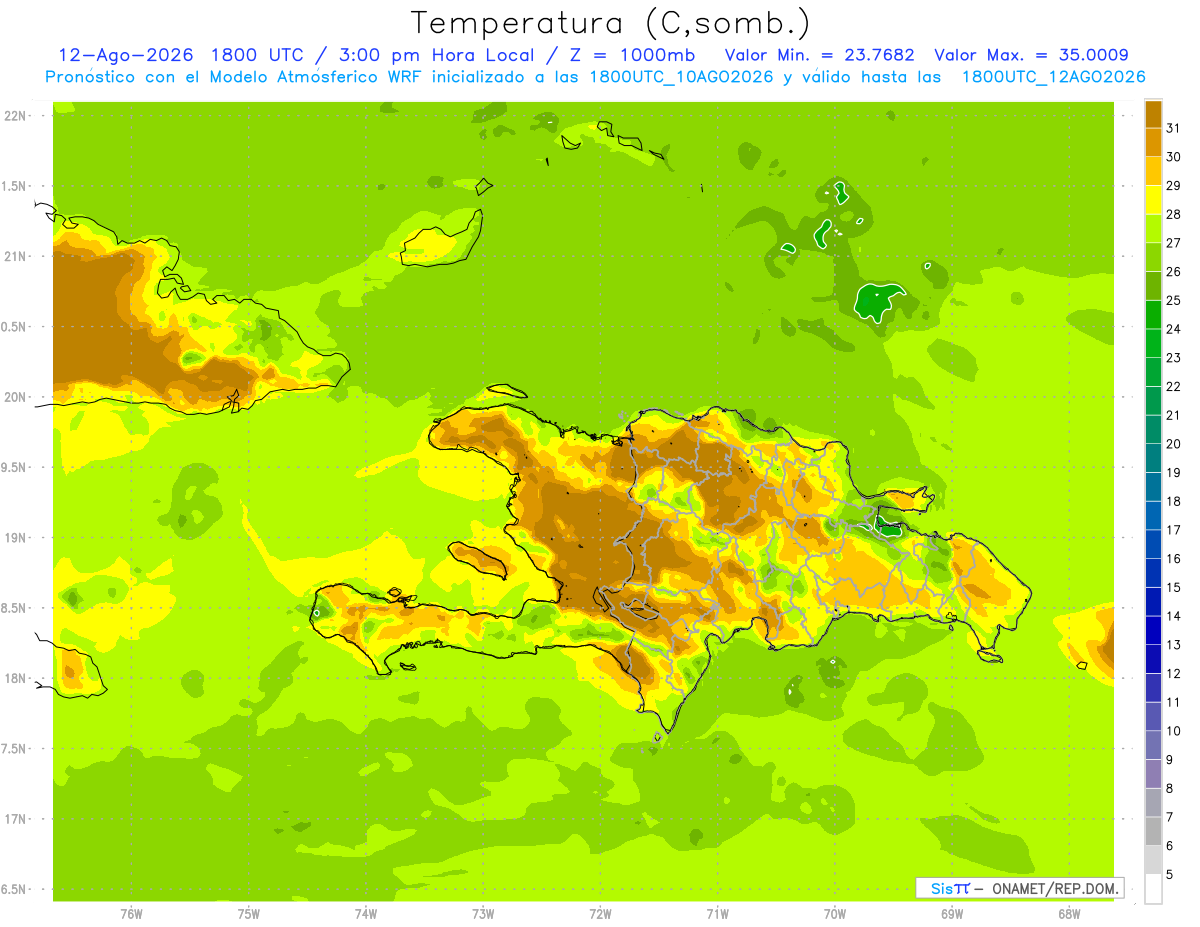The height and width of the screenshot is (927, 1200).
Task: Click the "72W" longitude label
Action: coord(600,914)
